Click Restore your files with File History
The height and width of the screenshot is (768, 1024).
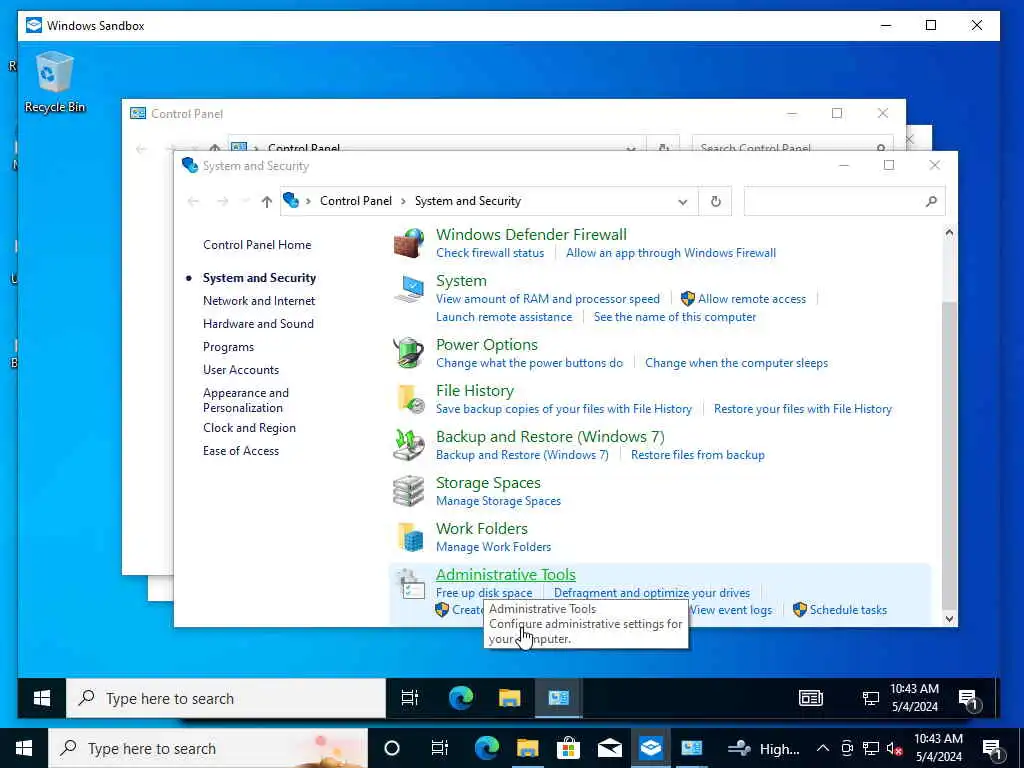coord(803,409)
